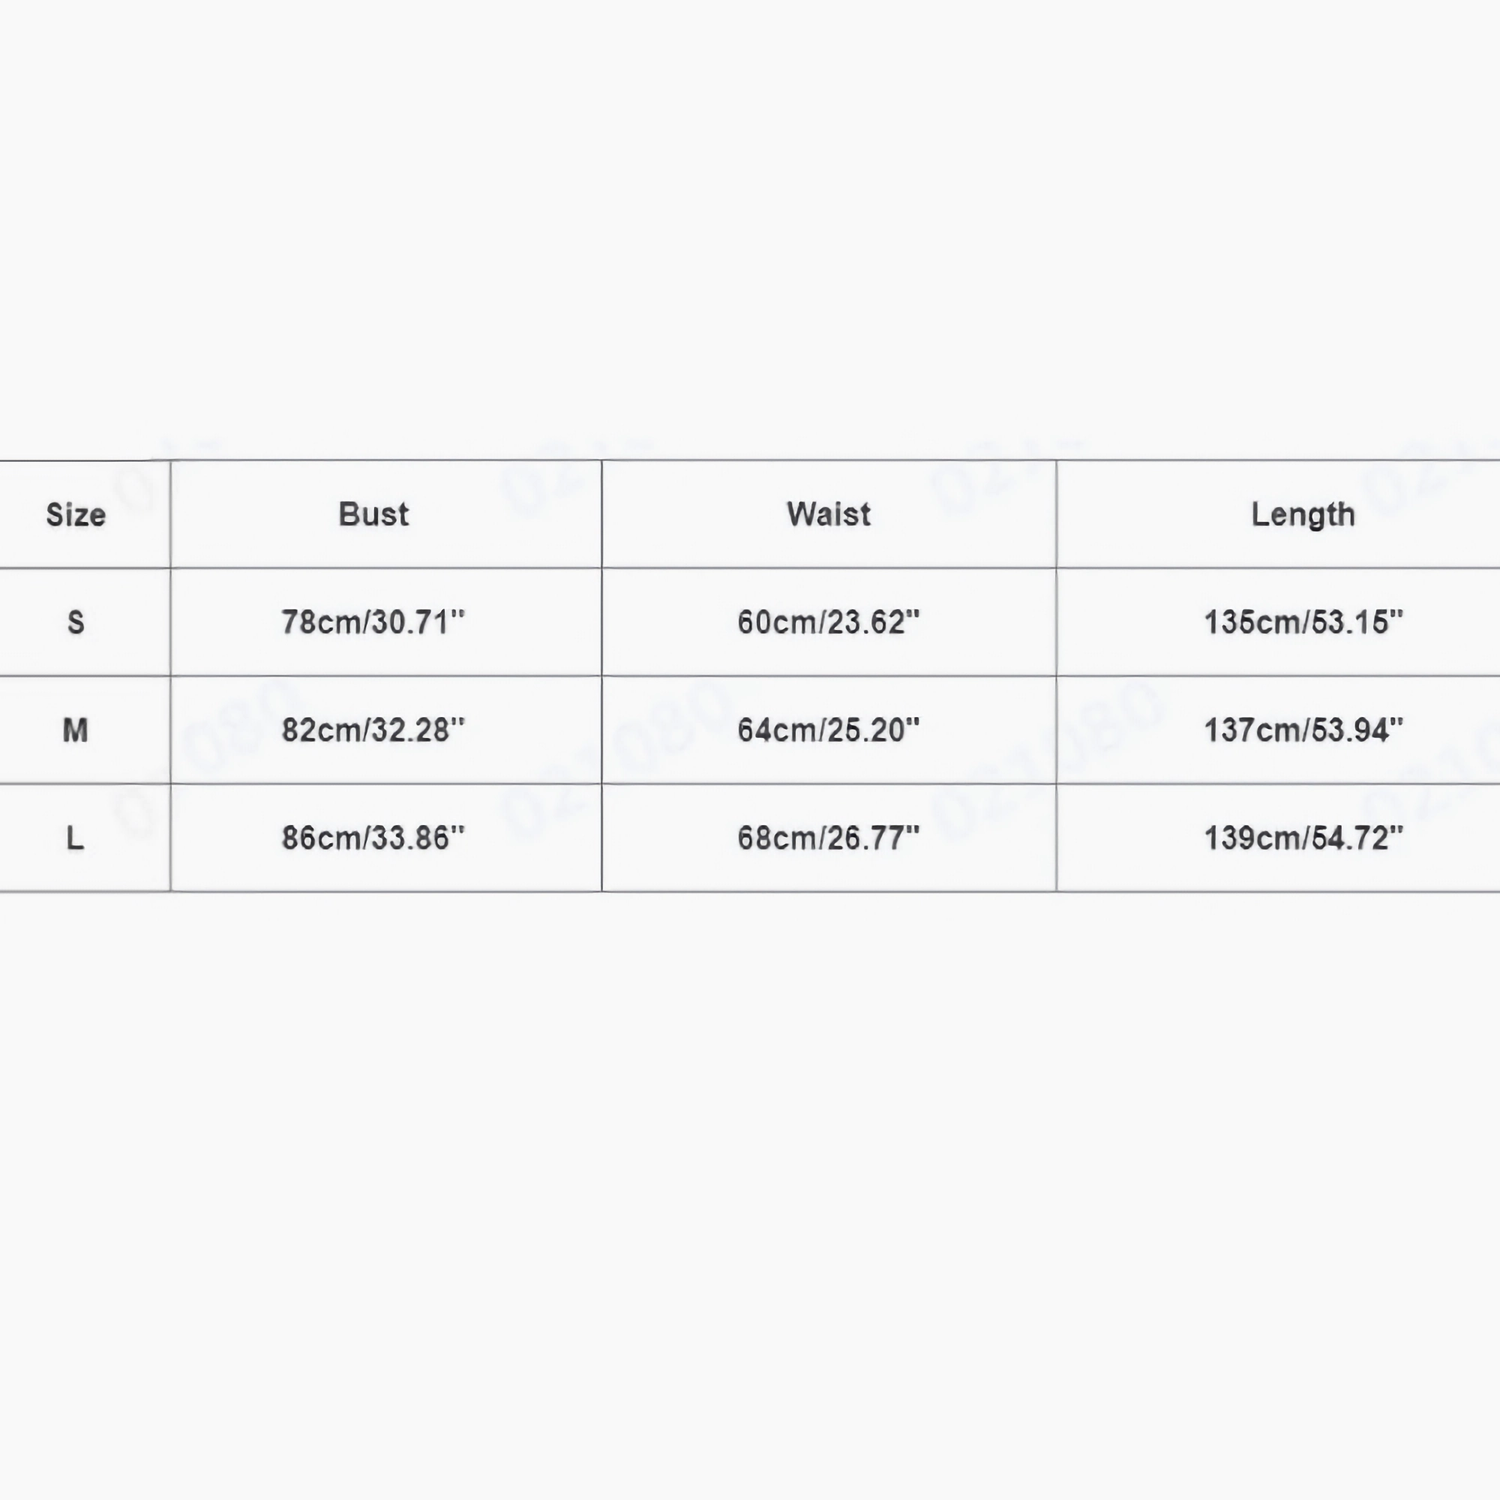Select the S size row label
Screen dimensions: 1500x1500
(76, 623)
